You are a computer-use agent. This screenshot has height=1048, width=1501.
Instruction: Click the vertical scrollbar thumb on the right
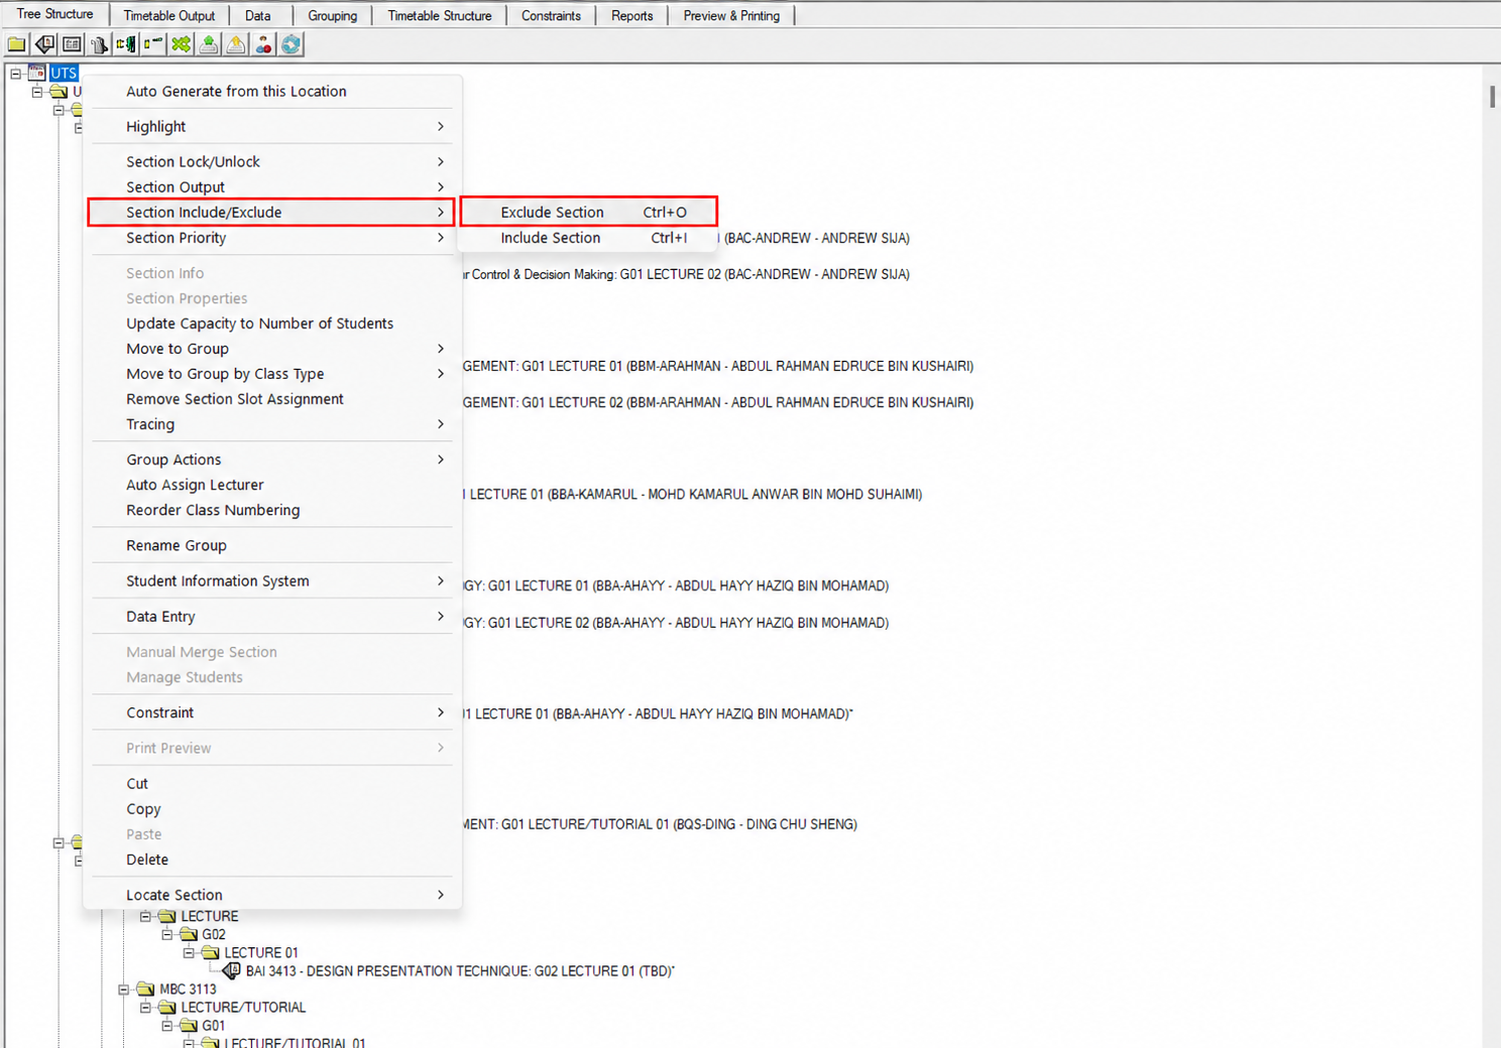pos(1492,96)
